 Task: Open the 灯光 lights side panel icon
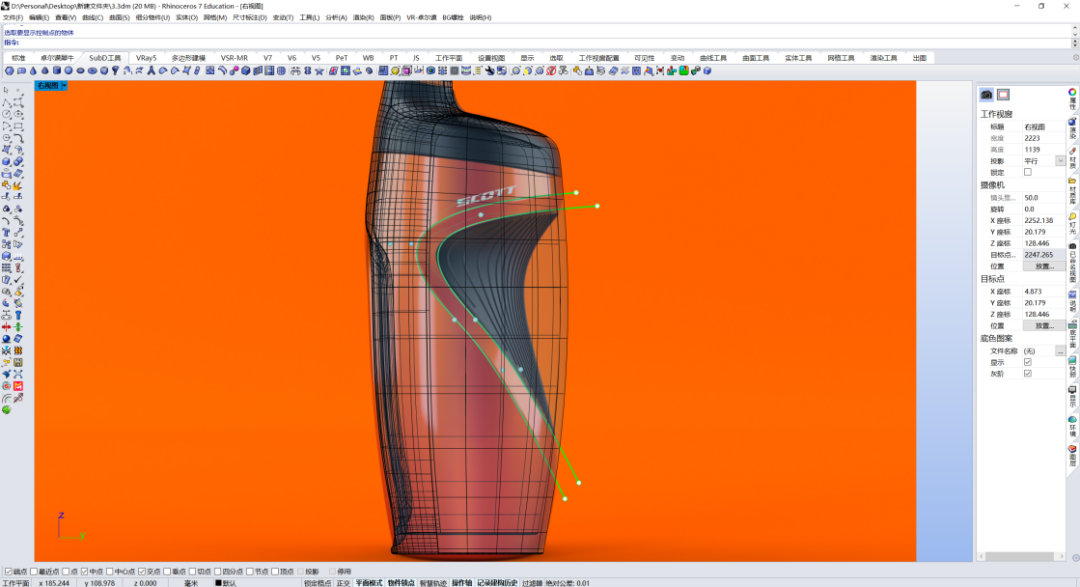pyautogui.click(x=1072, y=223)
